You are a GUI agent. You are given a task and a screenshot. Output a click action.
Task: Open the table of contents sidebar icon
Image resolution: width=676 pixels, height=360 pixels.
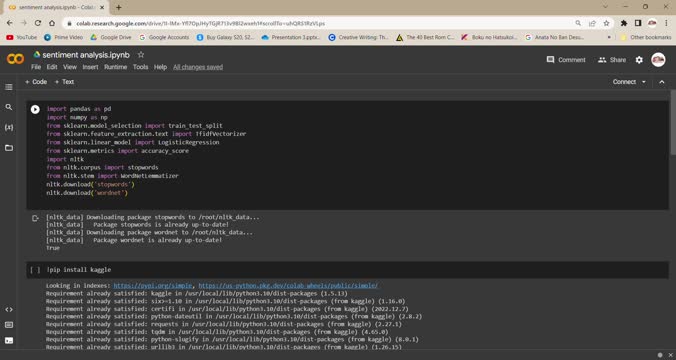tap(9, 87)
